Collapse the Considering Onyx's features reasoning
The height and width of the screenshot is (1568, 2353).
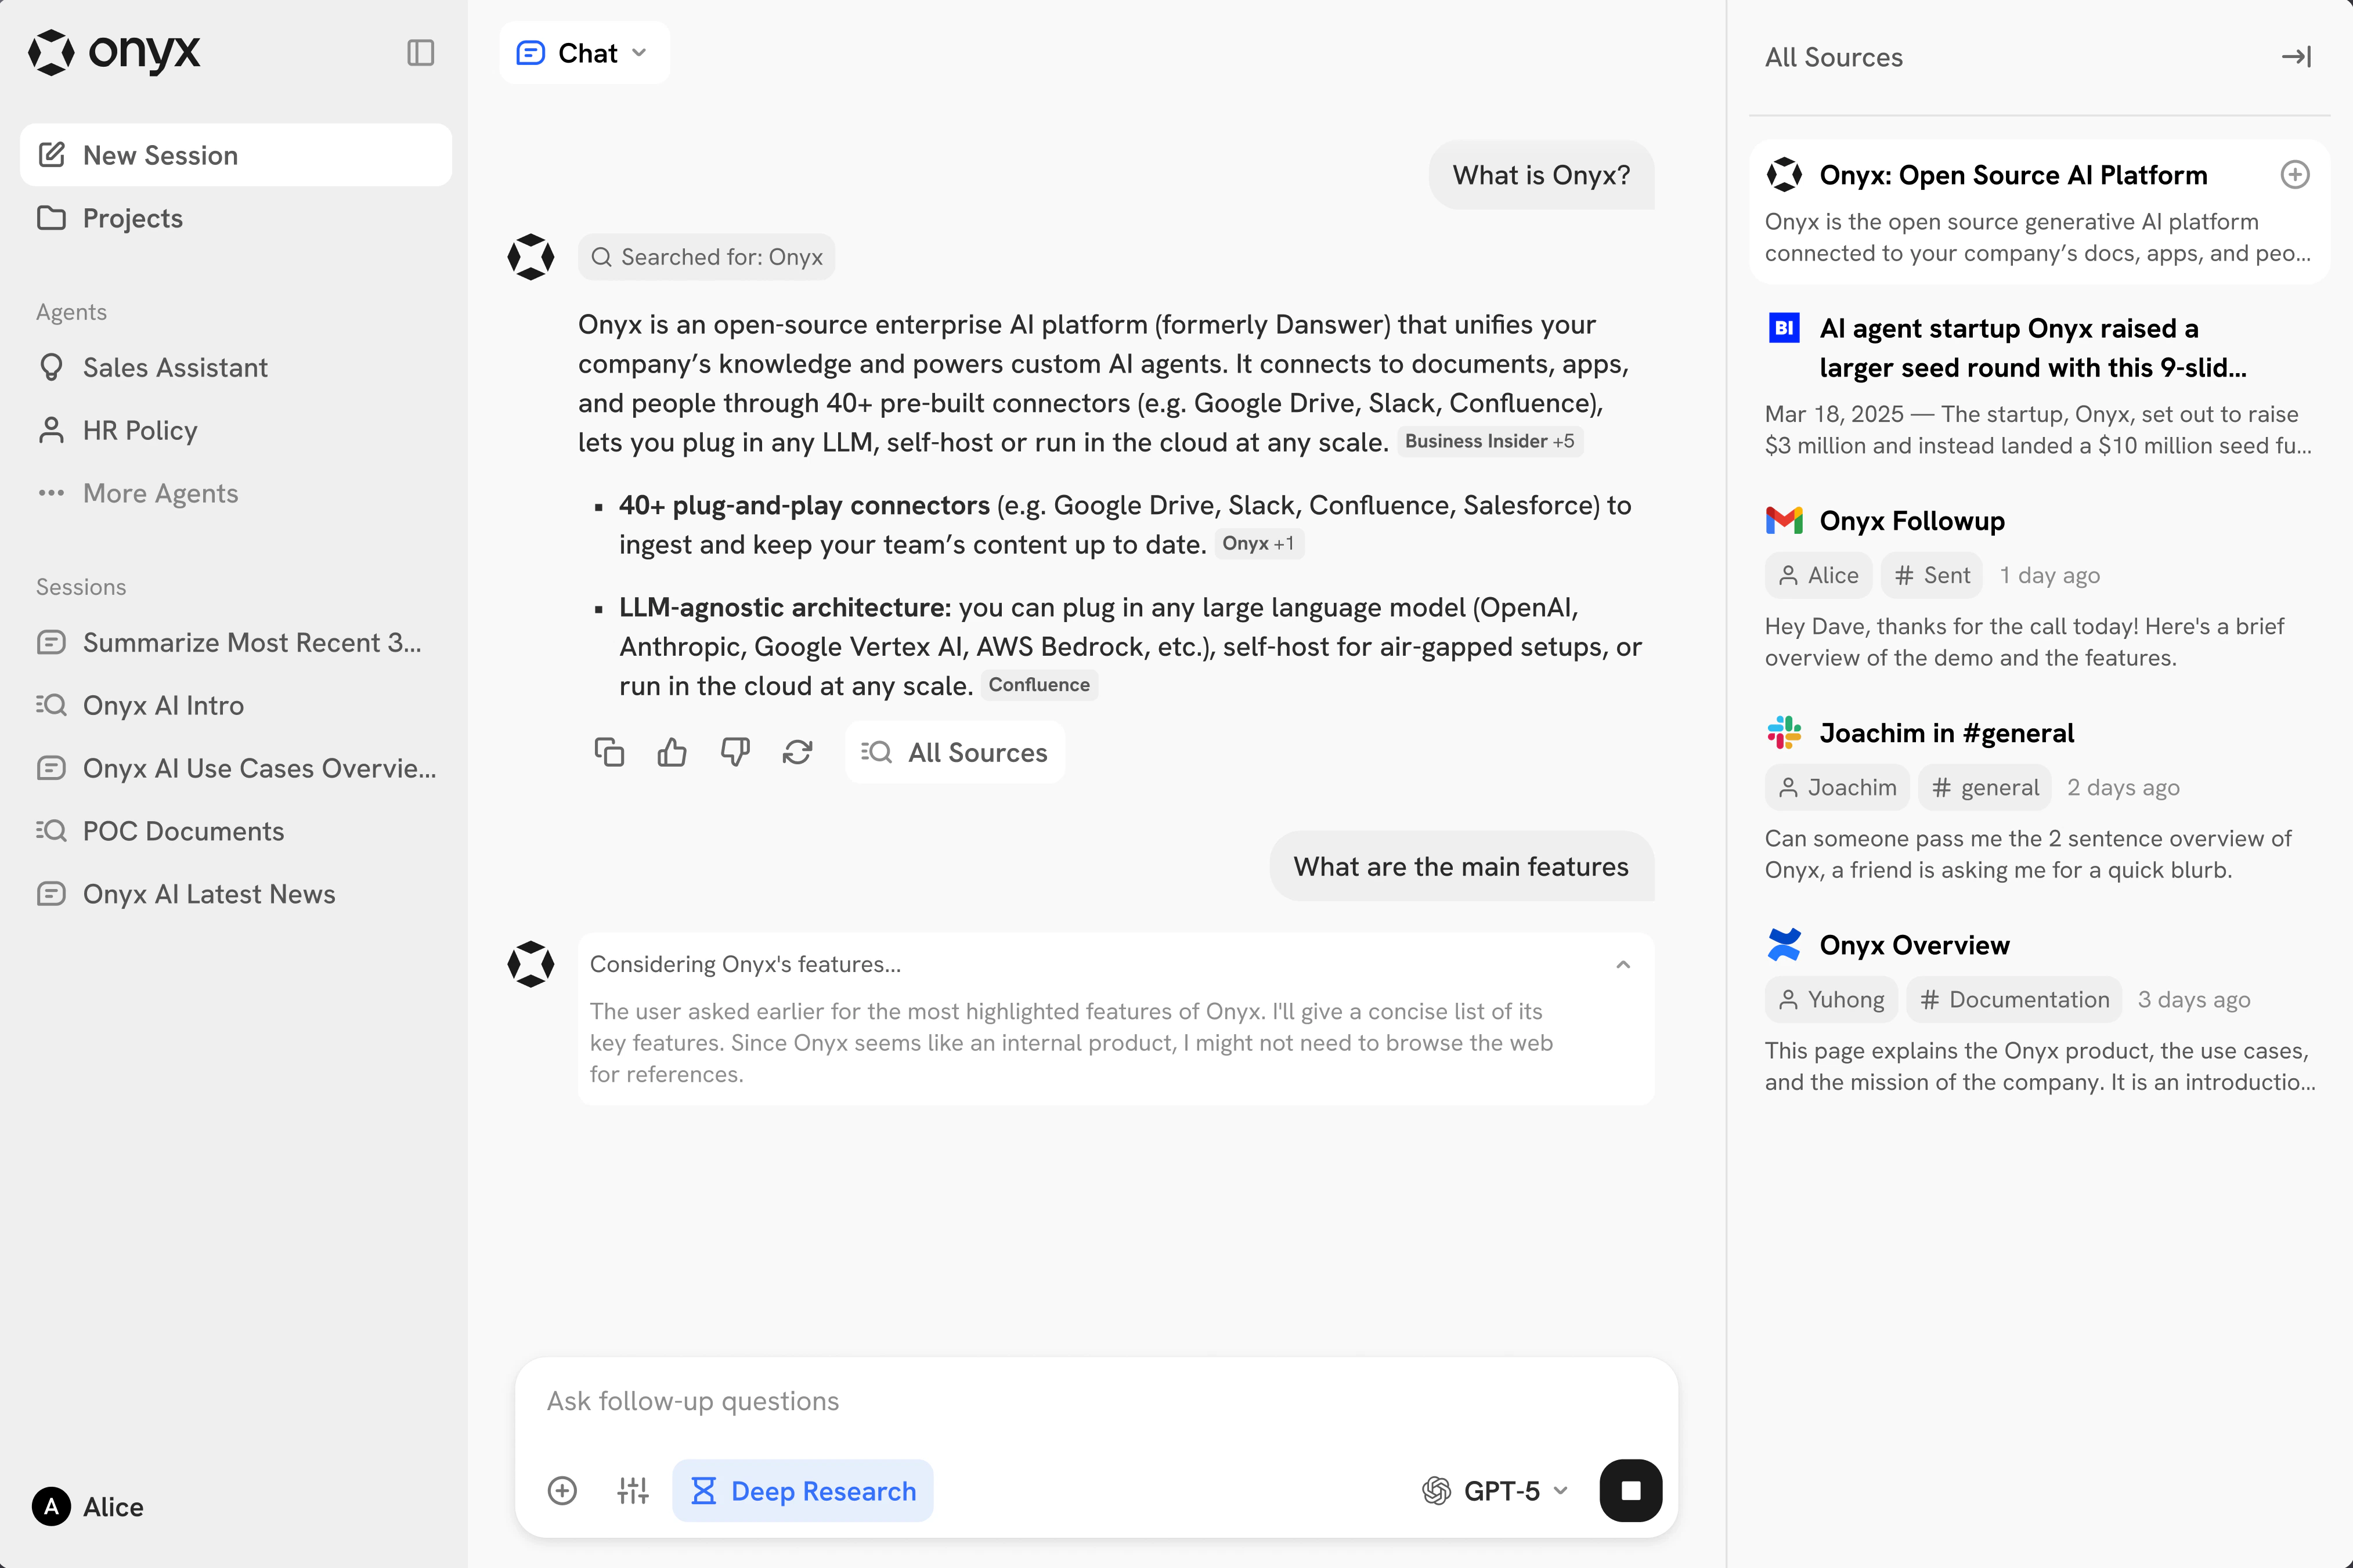click(x=1622, y=964)
